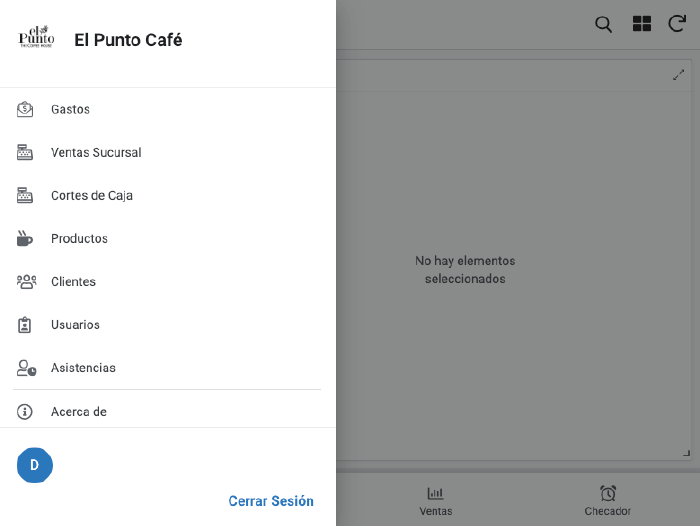
Task: Select Ventas Sucursal from the drawer
Action: 96,152
